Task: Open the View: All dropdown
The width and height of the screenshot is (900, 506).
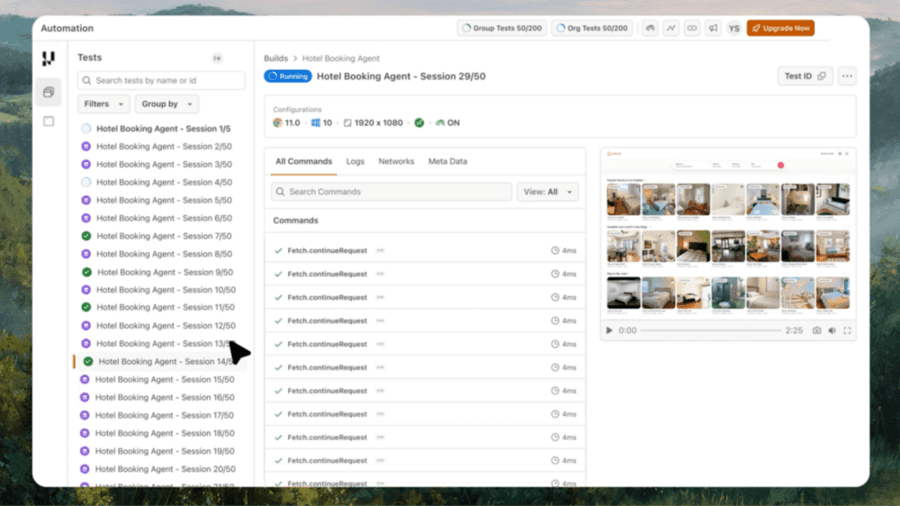Action: [x=548, y=192]
